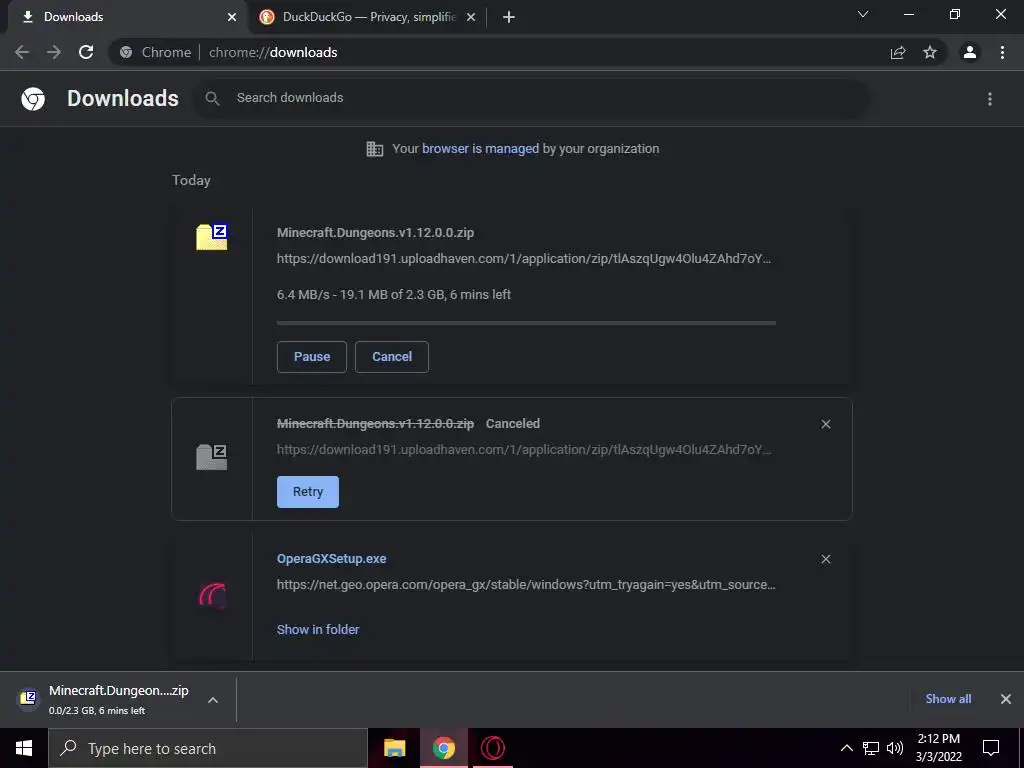
Task: Click the zip icon of the active download
Action: point(212,236)
